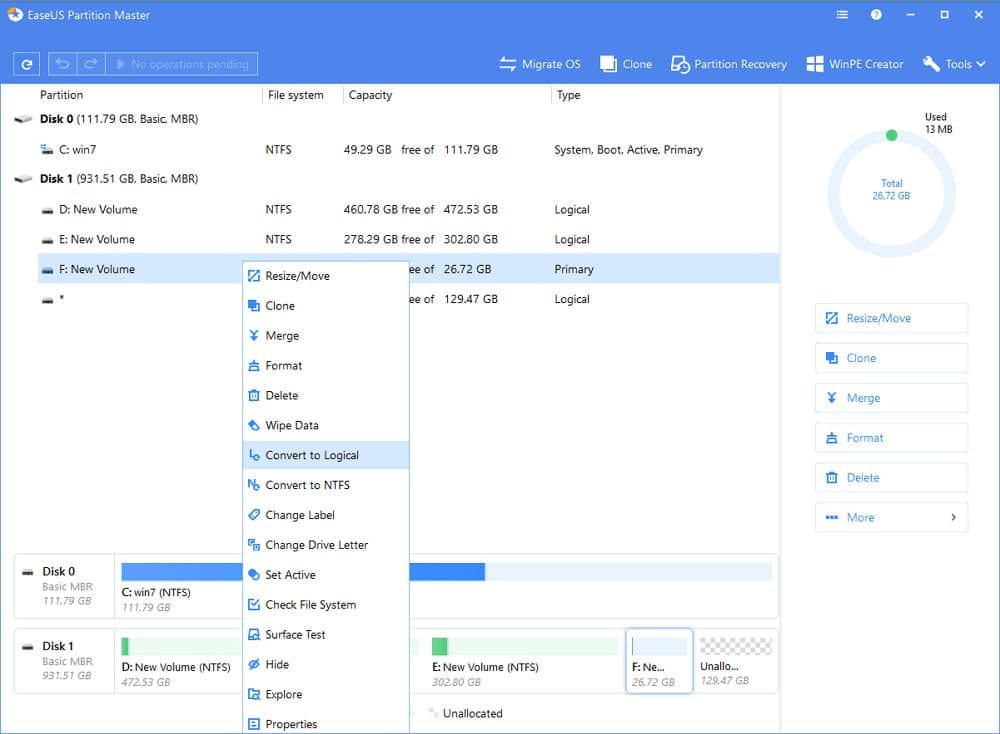
Task: Open the Clone toolbar option
Action: click(x=626, y=64)
